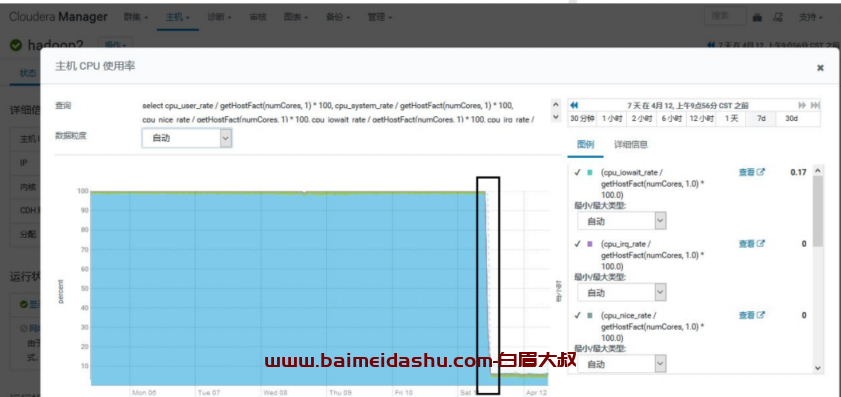Image resolution: width=841 pixels, height=397 pixels.
Task: Click the teal cpu_iowait_rate color swatch
Action: coord(590,173)
